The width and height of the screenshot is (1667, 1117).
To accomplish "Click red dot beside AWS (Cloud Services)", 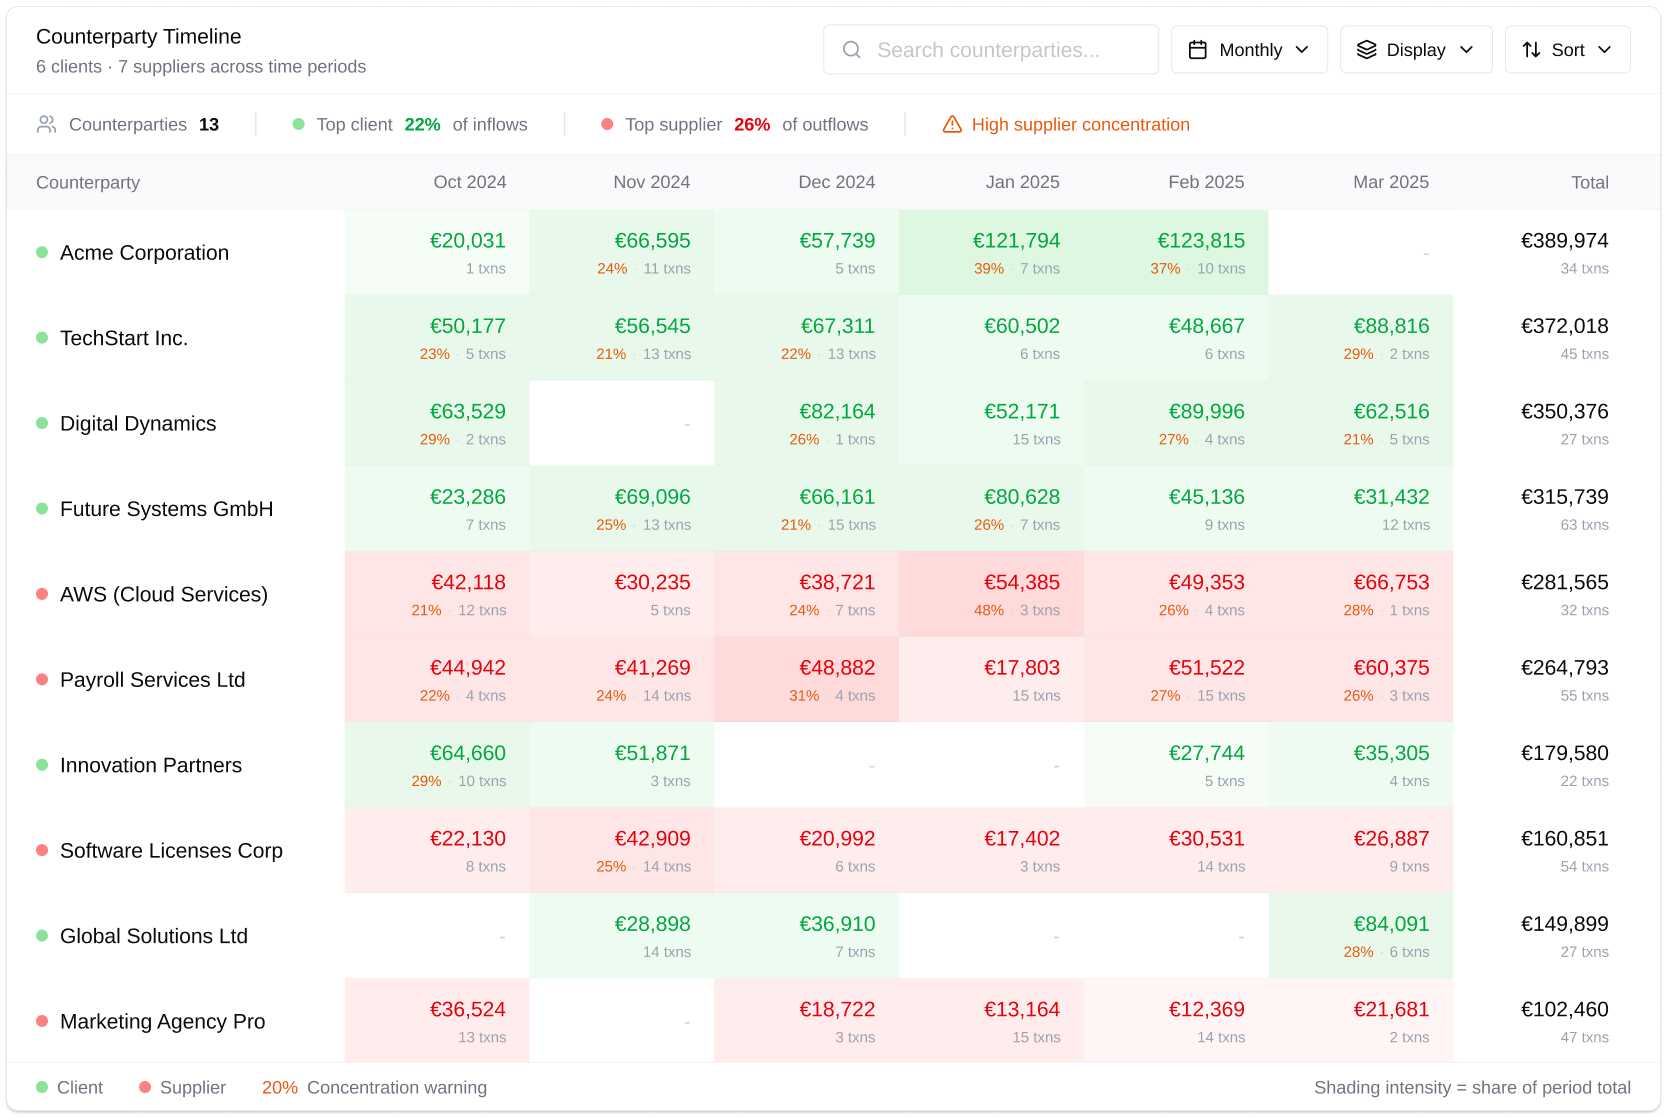I will [x=42, y=594].
